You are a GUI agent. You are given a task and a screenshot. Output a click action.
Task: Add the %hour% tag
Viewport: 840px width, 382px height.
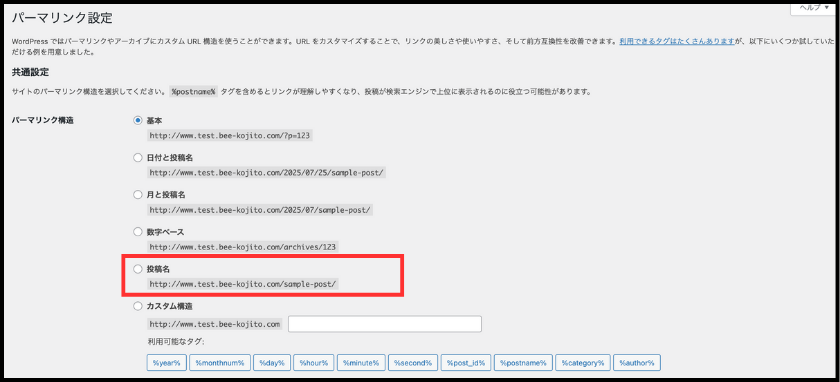click(x=314, y=363)
